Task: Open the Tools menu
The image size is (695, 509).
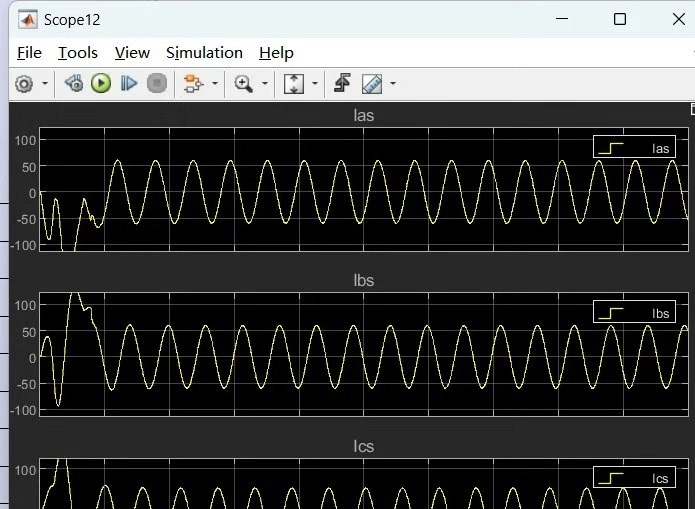Action: 78,53
